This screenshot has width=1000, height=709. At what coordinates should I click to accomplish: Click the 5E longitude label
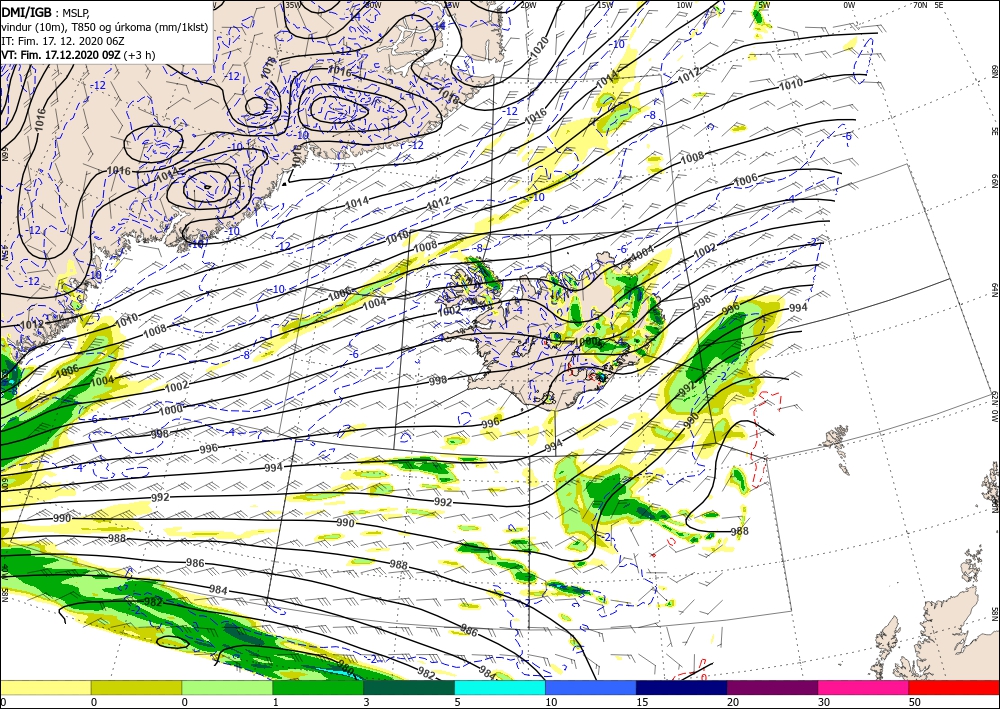(x=939, y=5)
